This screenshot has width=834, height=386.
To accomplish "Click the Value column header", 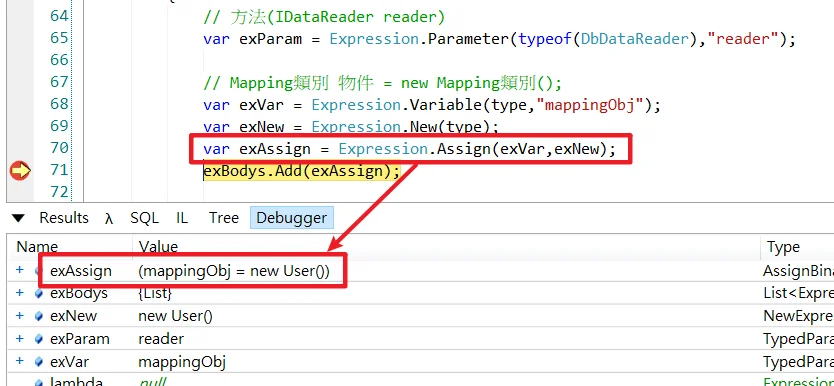I will click(x=158, y=247).
